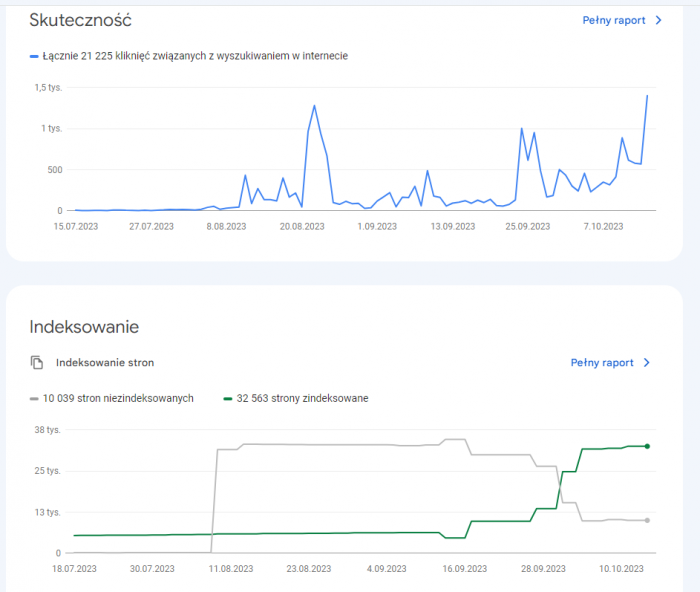The width and height of the screenshot is (700, 592).
Task: Click the grey endpoint dot on the indexing chart
Action: 647,520
